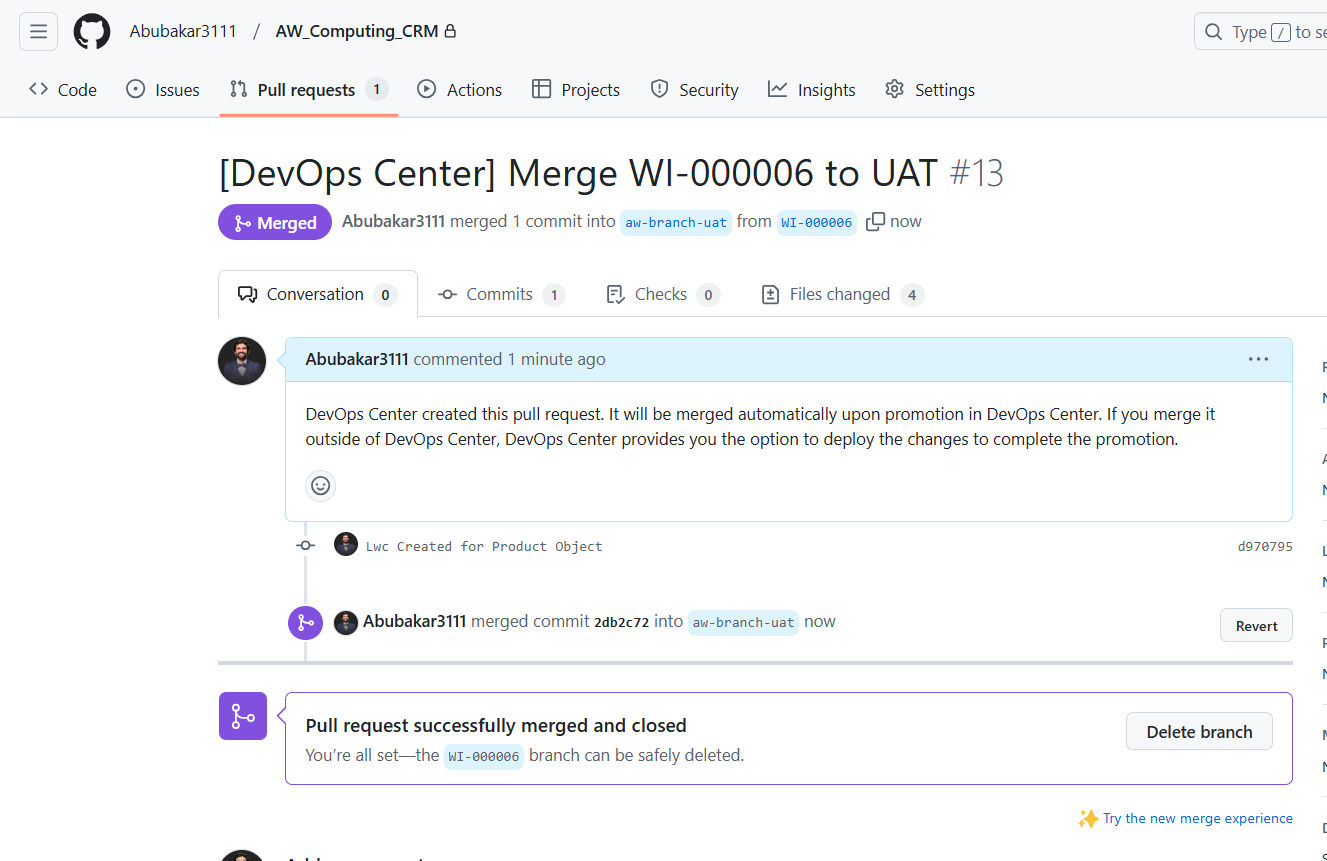The height and width of the screenshot is (861, 1327).
Task: Open the AW_Computing_CRM repository link
Action: click(357, 31)
